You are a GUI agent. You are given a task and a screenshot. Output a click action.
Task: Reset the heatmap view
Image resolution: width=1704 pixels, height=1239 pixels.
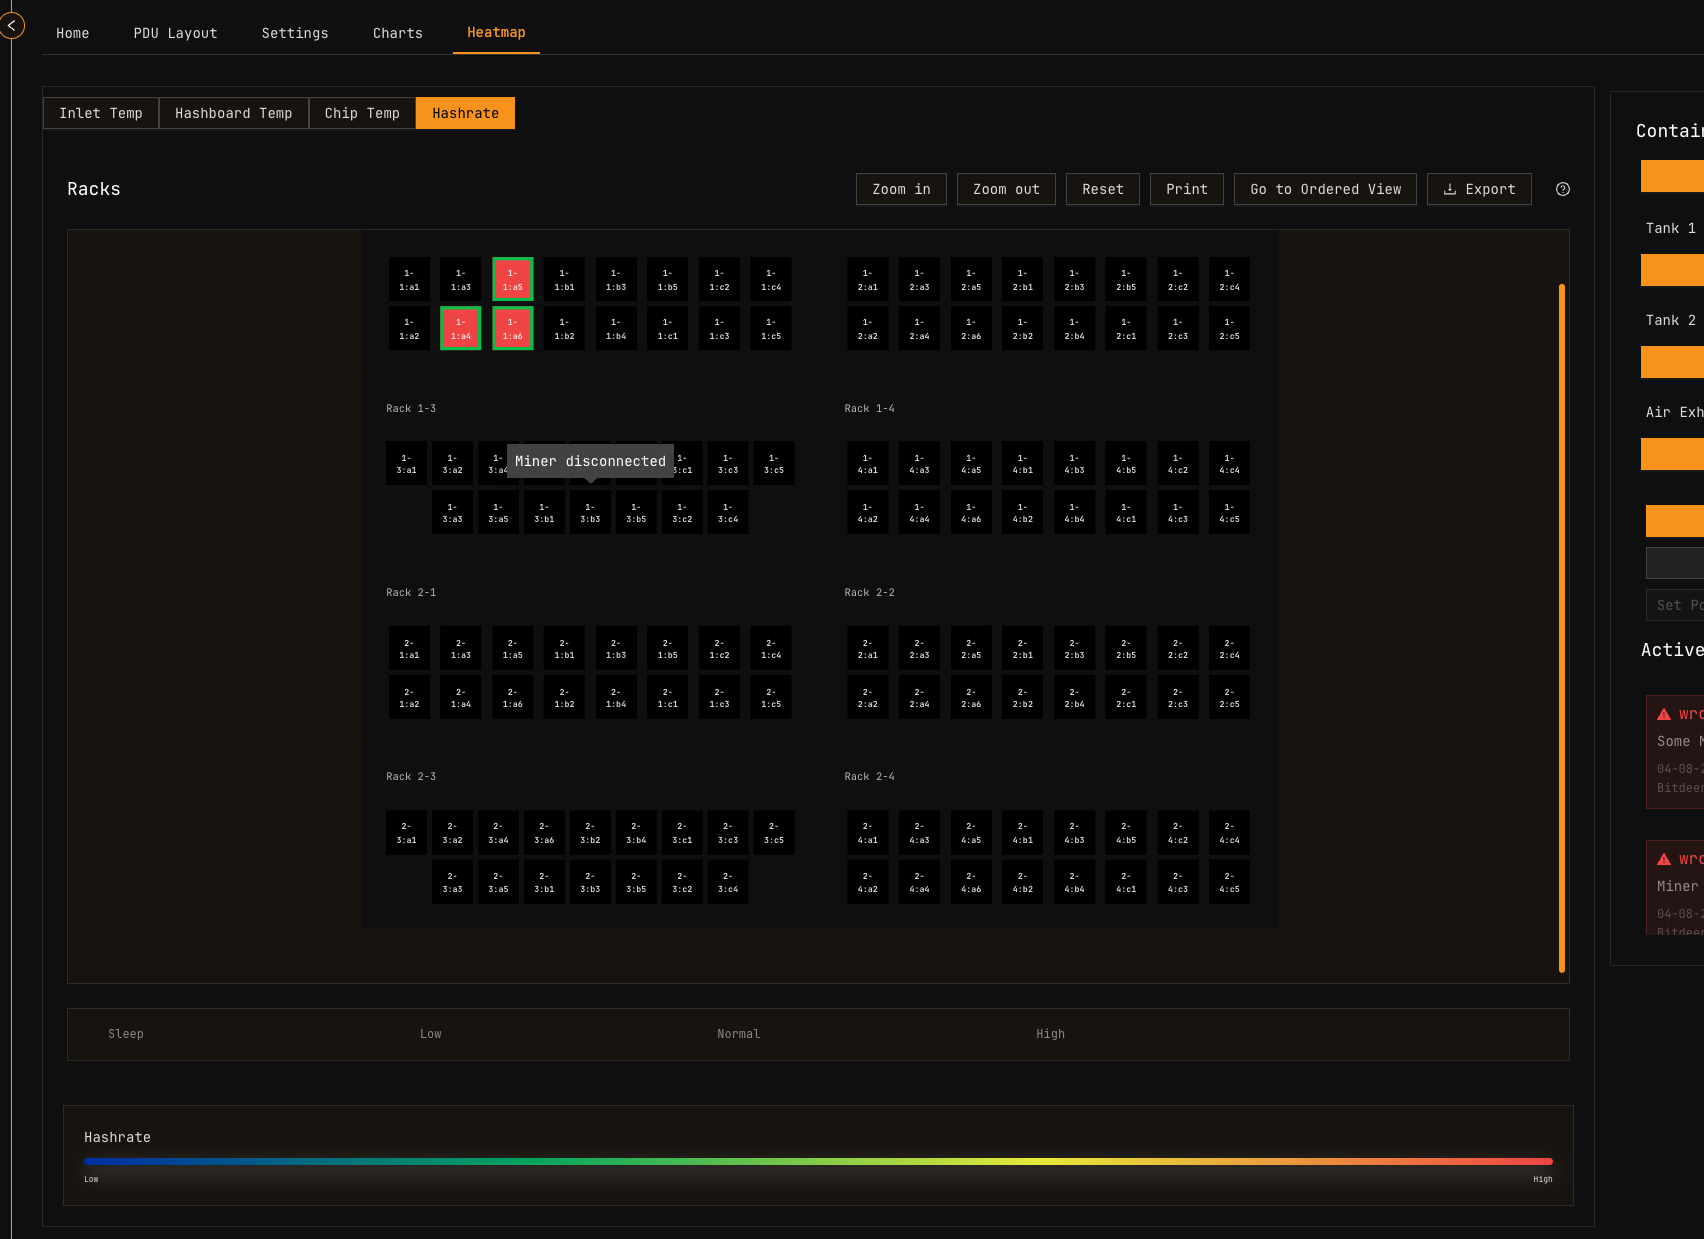1102,189
